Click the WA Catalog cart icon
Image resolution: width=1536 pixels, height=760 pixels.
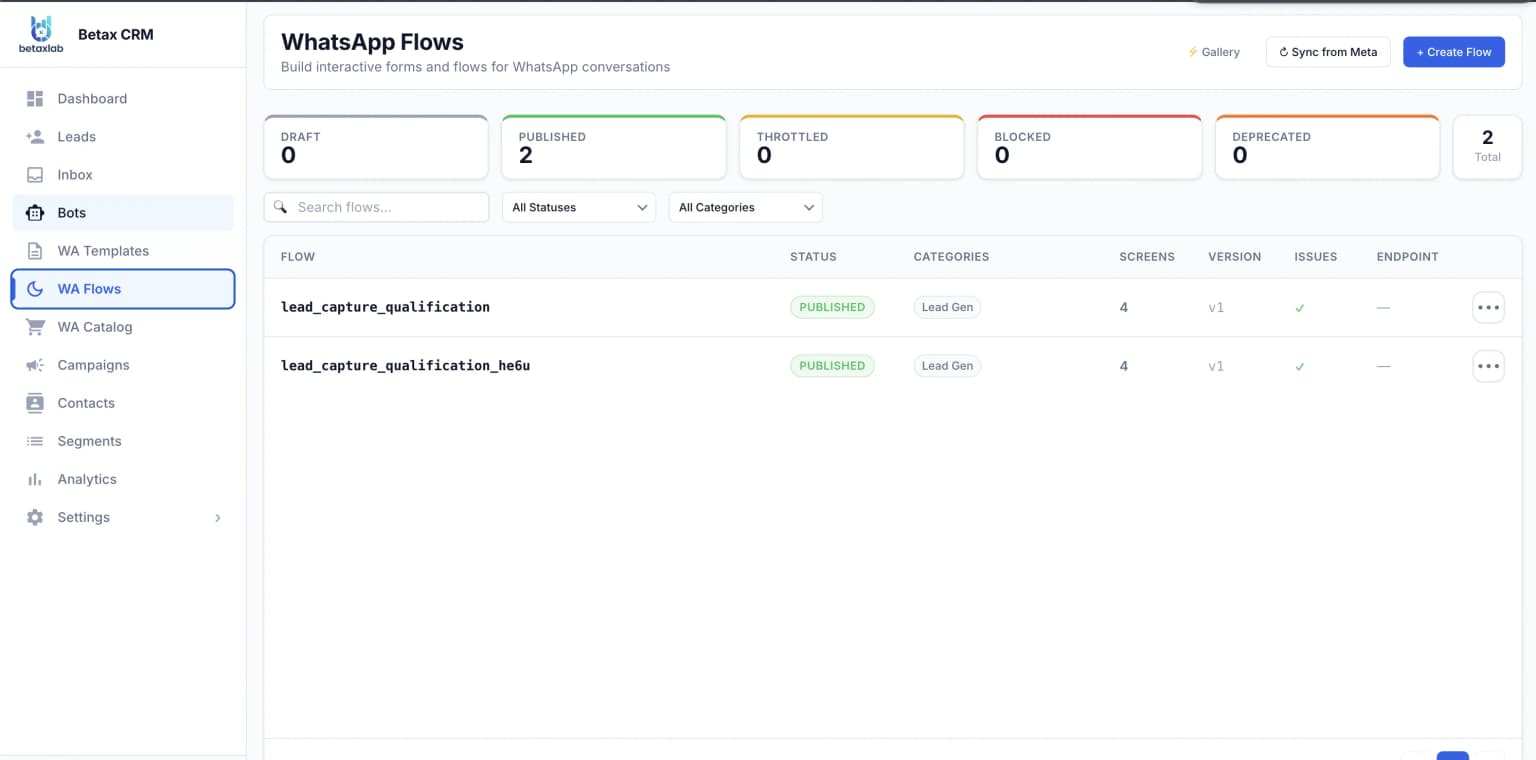(x=35, y=327)
